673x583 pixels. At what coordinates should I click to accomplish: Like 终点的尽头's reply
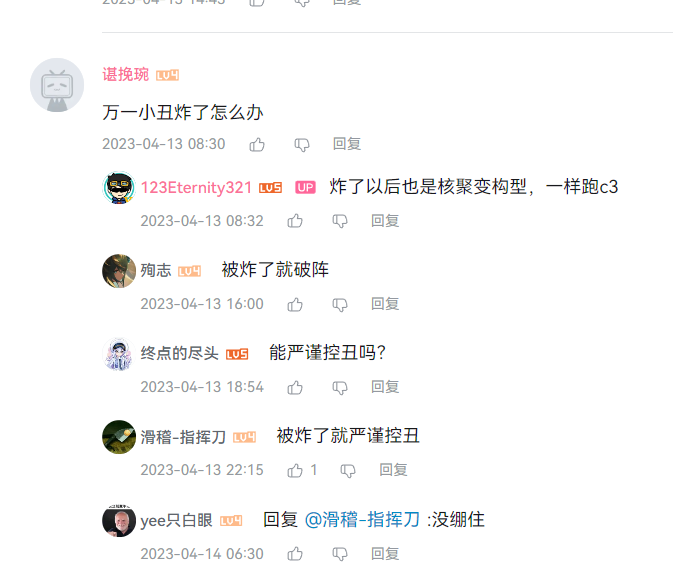[295, 388]
